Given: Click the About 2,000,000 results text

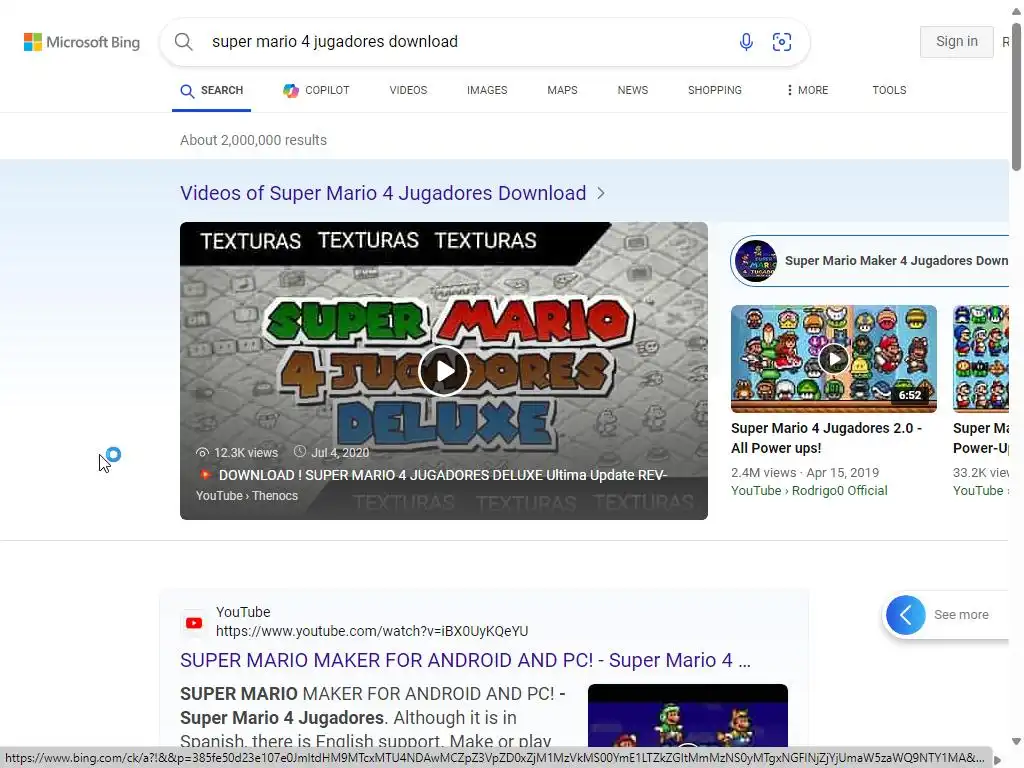Looking at the screenshot, I should [x=253, y=140].
